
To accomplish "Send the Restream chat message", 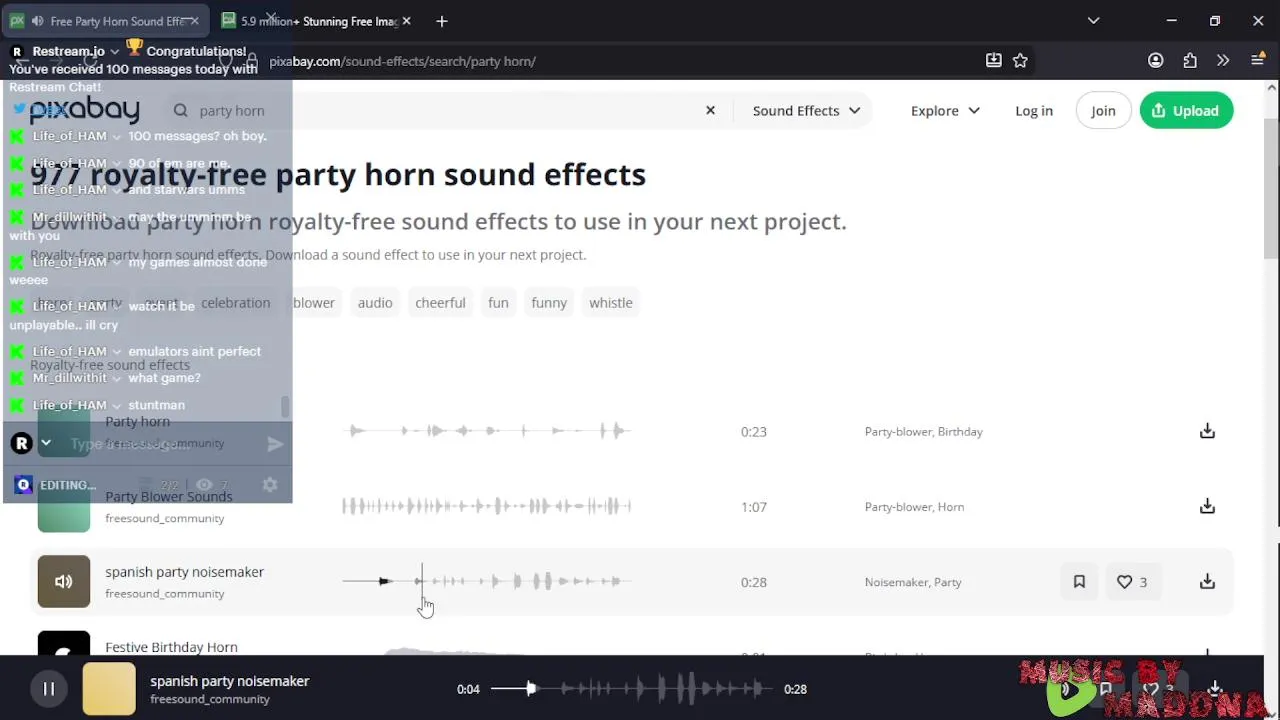I will (275, 443).
